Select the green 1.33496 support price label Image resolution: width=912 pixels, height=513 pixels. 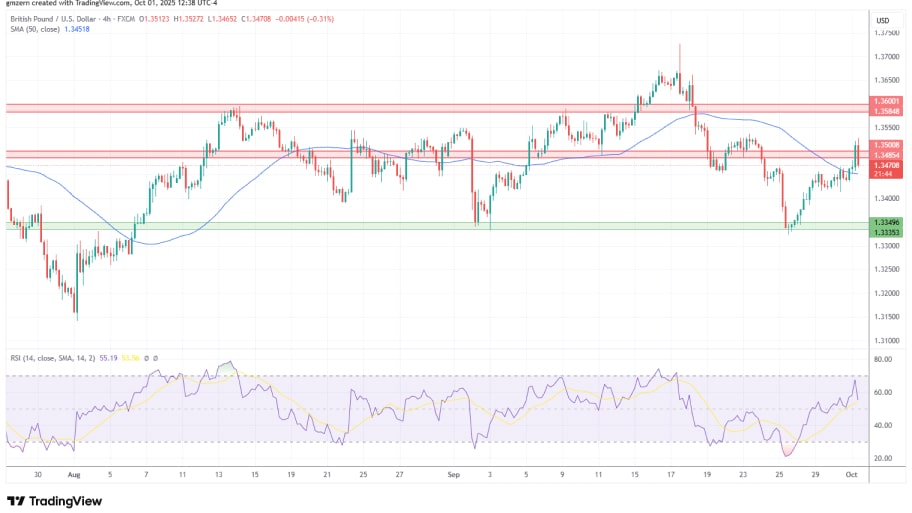pos(886,222)
